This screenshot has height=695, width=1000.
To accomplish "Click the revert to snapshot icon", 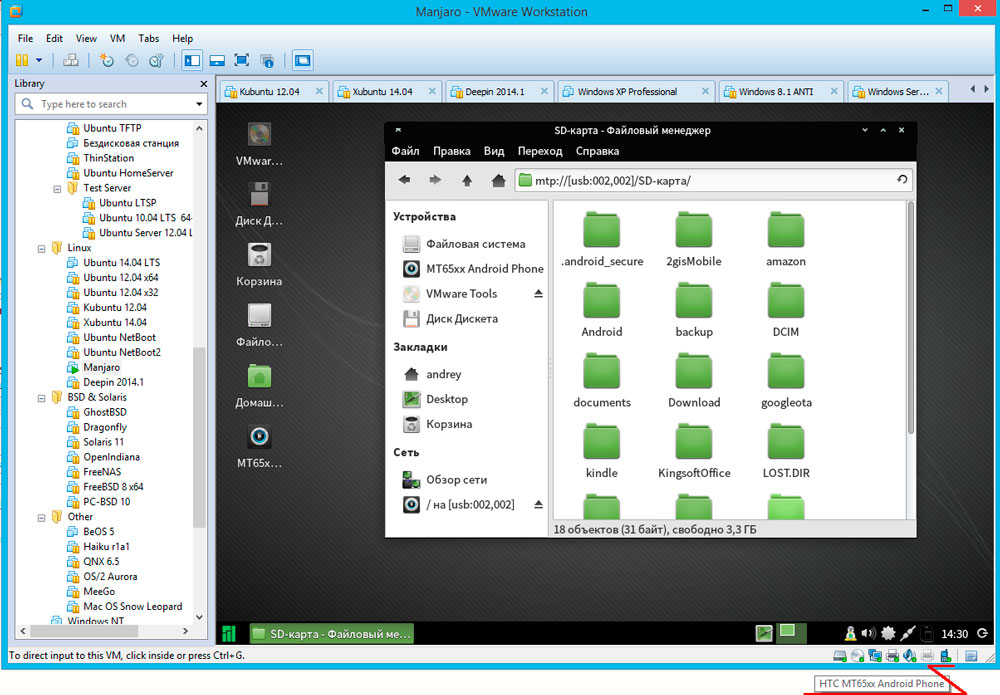I will tap(132, 61).
